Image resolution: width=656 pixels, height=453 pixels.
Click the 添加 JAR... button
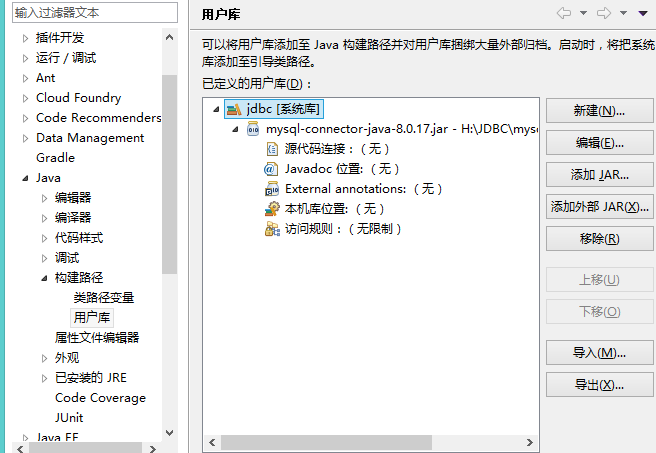point(600,174)
